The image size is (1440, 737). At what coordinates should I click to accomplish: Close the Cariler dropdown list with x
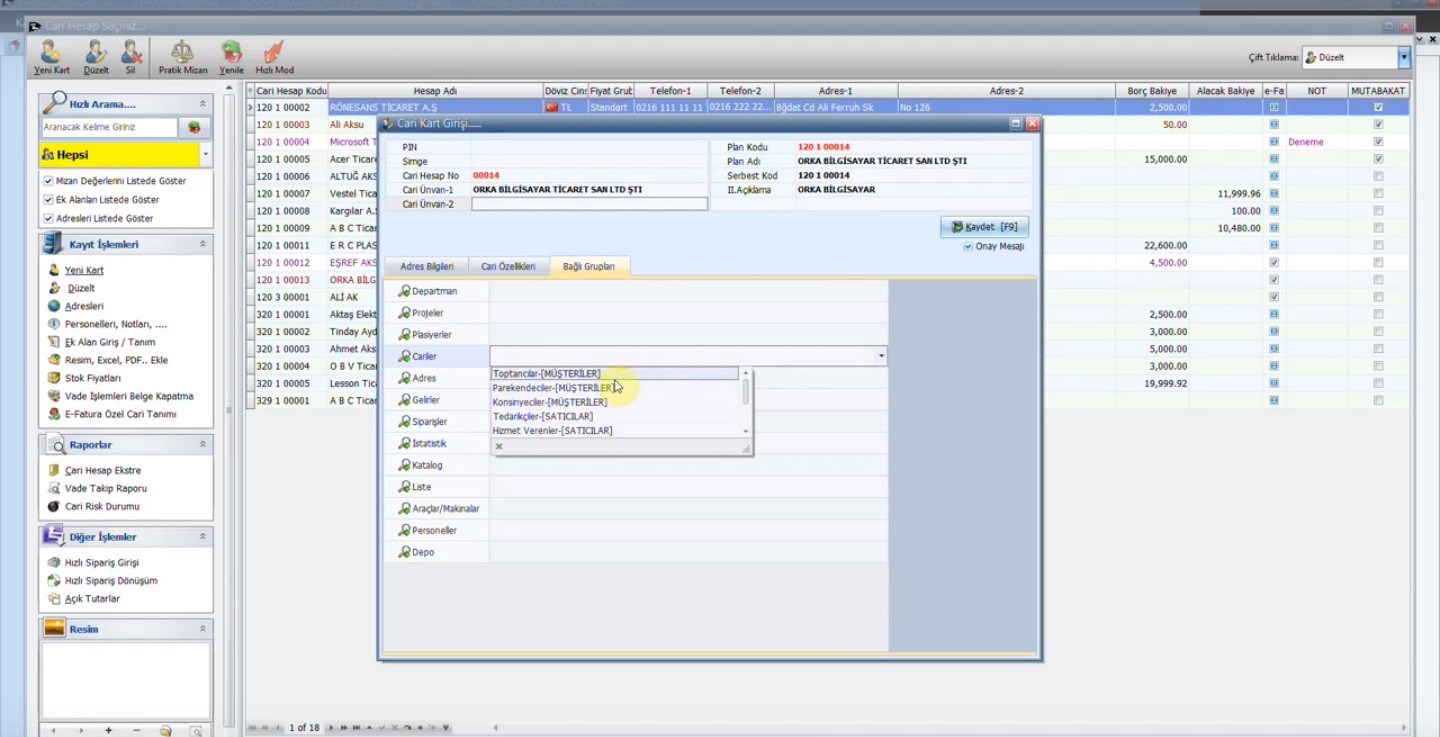pos(499,447)
